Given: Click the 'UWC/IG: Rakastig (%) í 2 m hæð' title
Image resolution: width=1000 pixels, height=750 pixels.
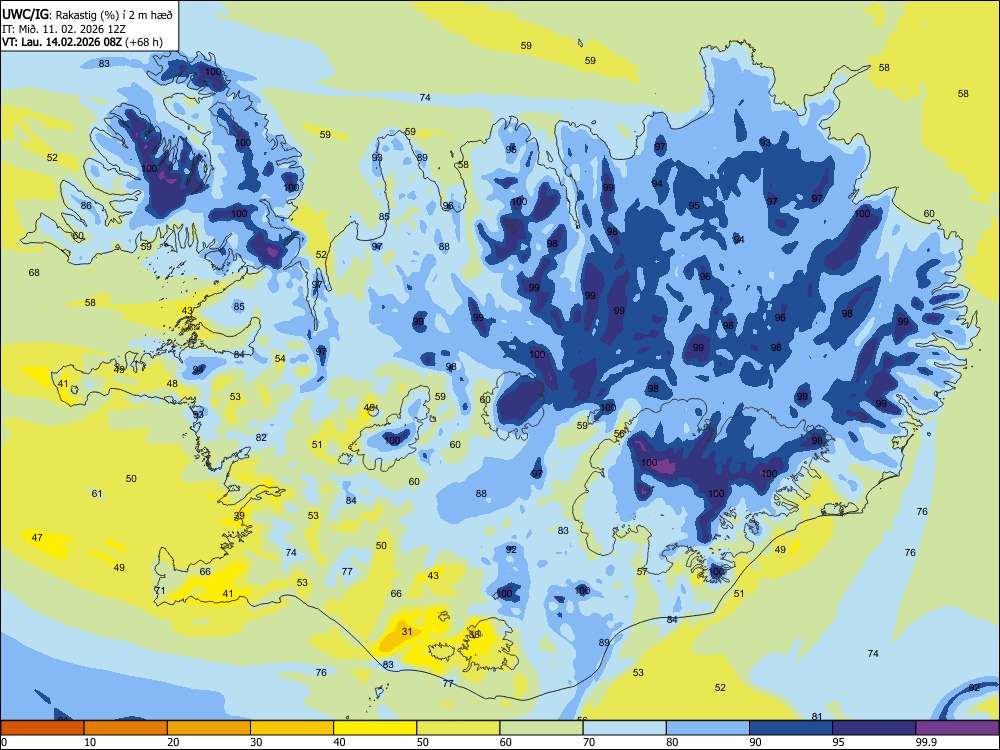Looking at the screenshot, I should 87,14.
